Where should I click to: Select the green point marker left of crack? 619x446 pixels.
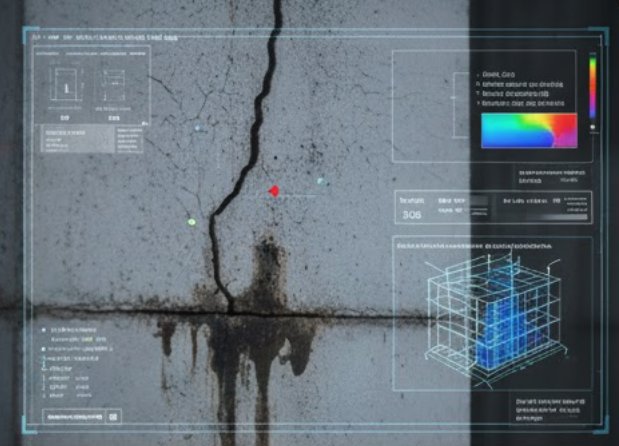point(191,221)
